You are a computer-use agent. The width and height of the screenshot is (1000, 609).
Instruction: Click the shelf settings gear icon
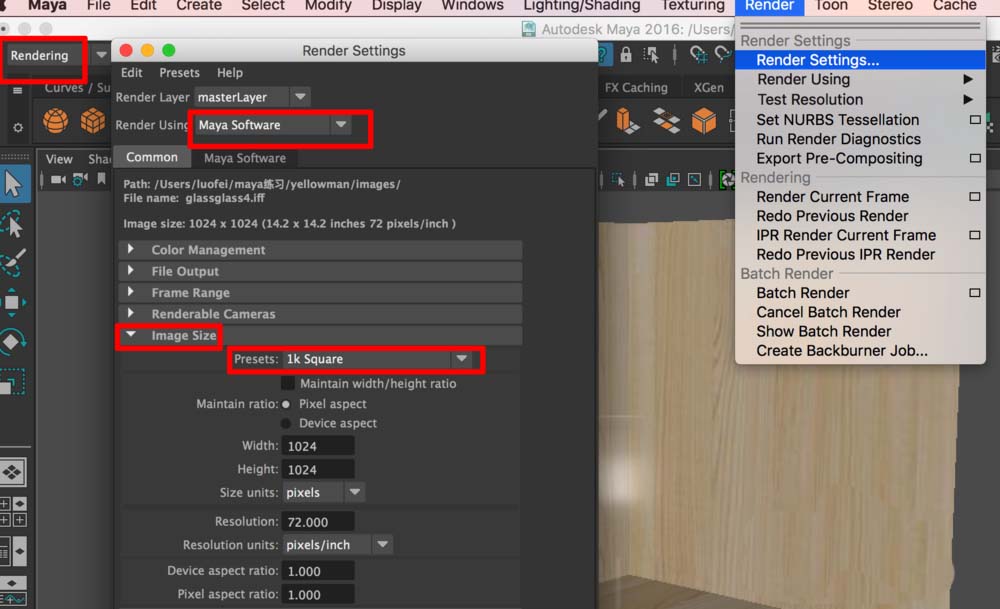[18, 128]
